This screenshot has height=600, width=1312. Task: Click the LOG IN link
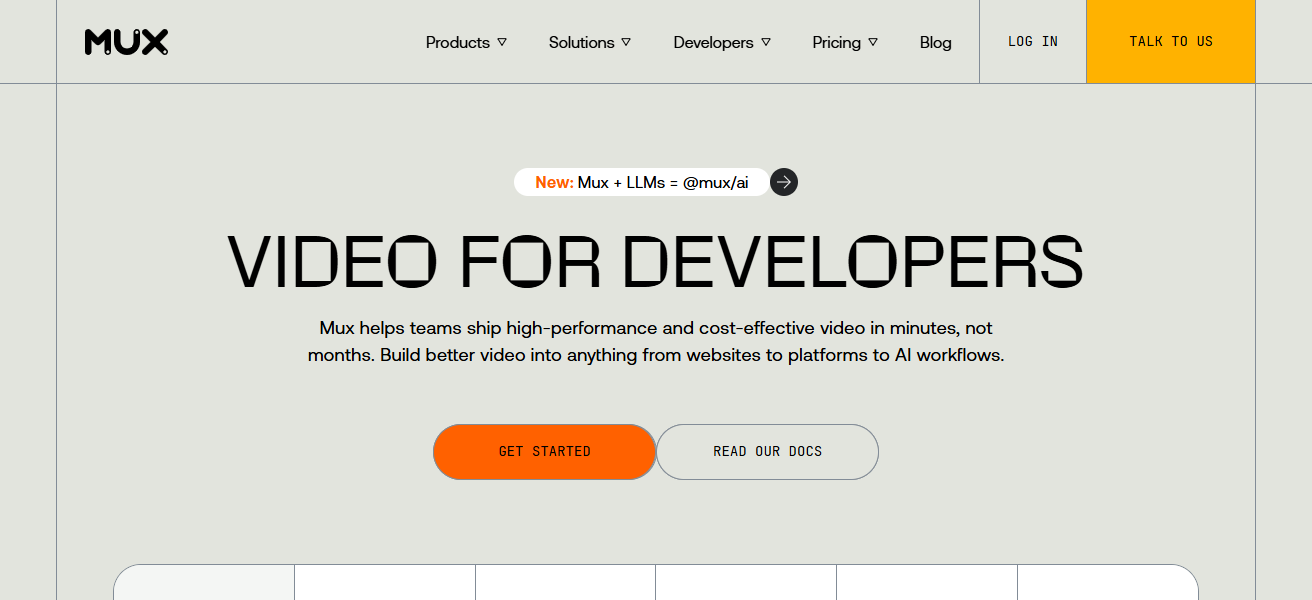pyautogui.click(x=1032, y=42)
